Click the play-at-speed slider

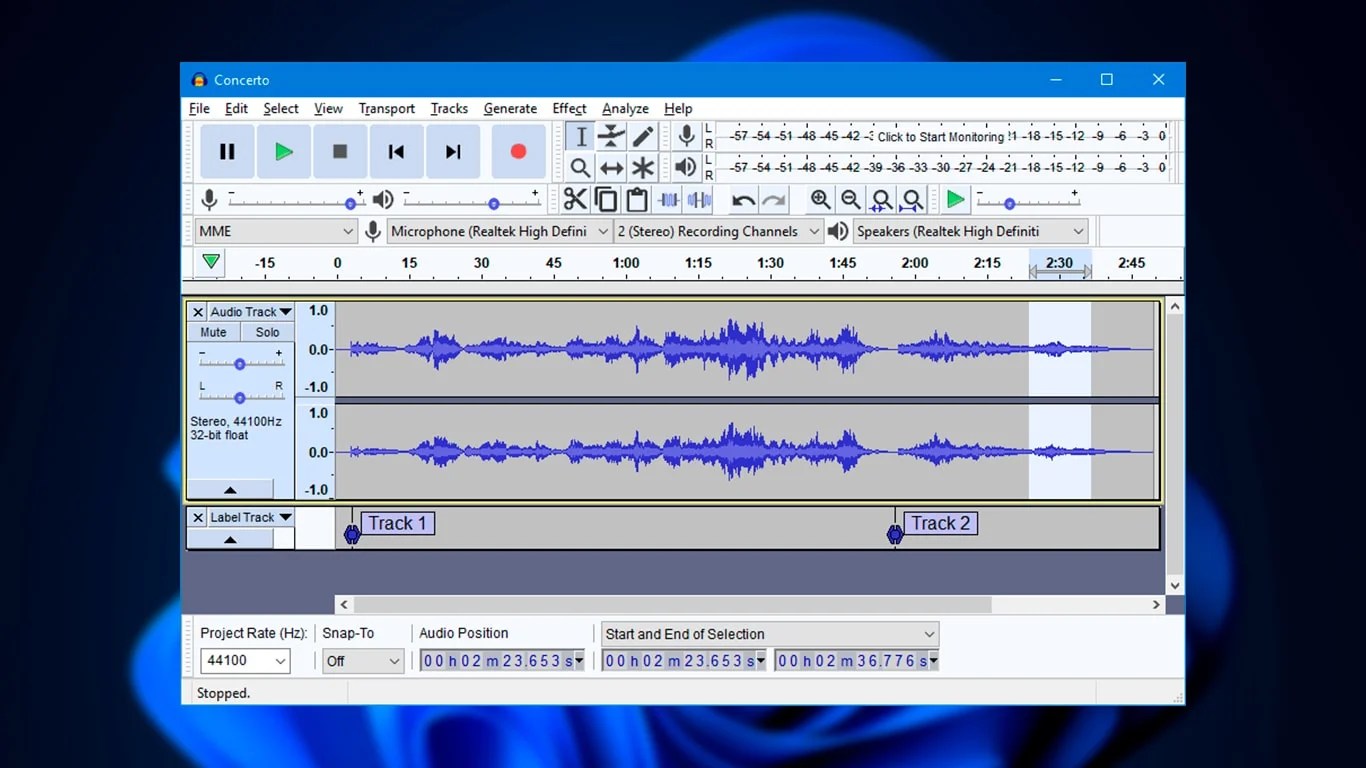pos(1027,203)
